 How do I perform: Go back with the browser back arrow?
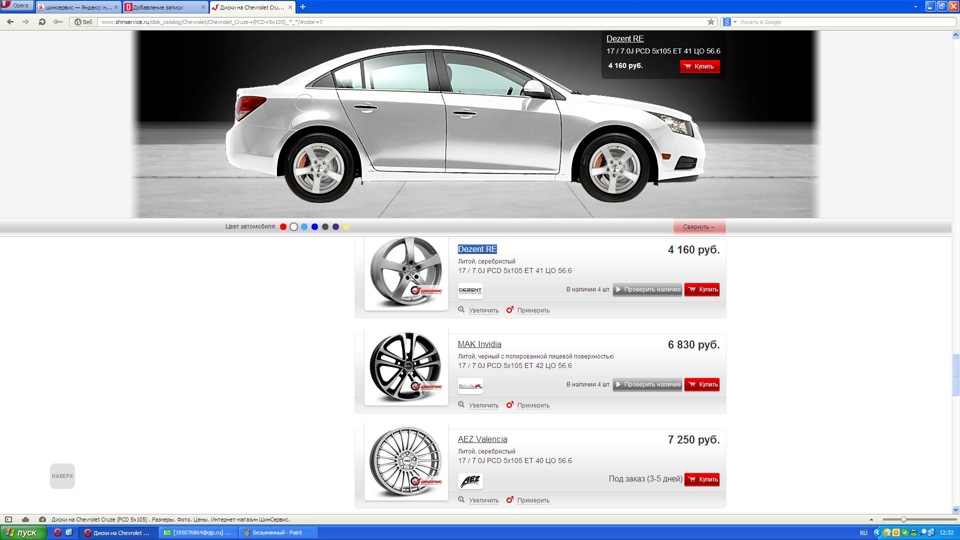click(10, 21)
